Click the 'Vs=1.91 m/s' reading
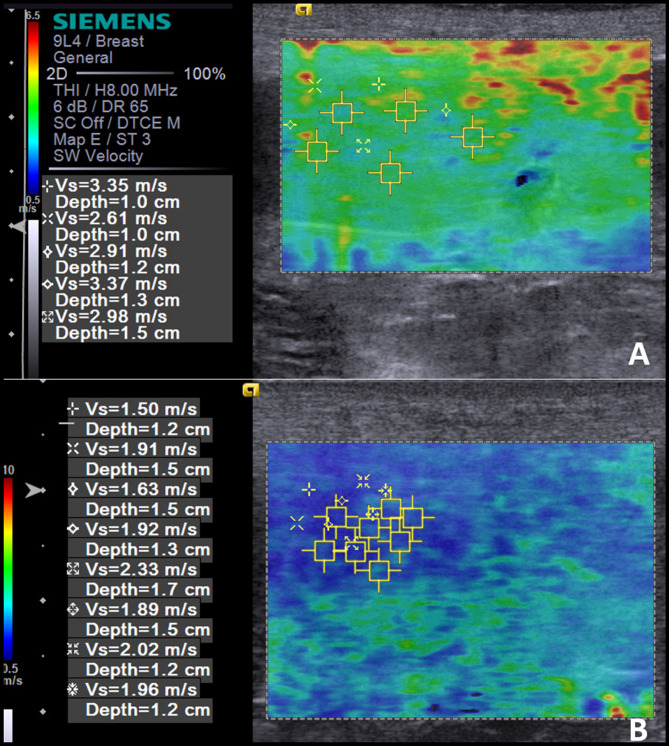This screenshot has width=669, height=746. [141, 449]
